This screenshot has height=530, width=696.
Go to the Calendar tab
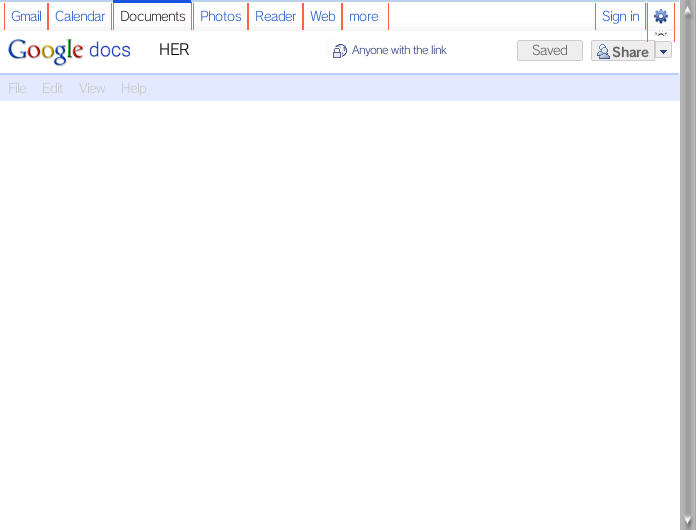[x=80, y=16]
